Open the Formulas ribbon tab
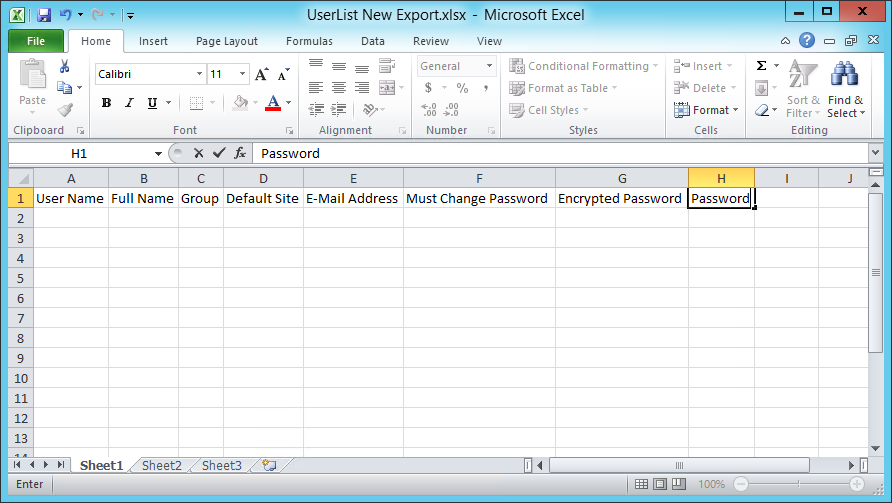This screenshot has height=503, width=892. coord(309,41)
